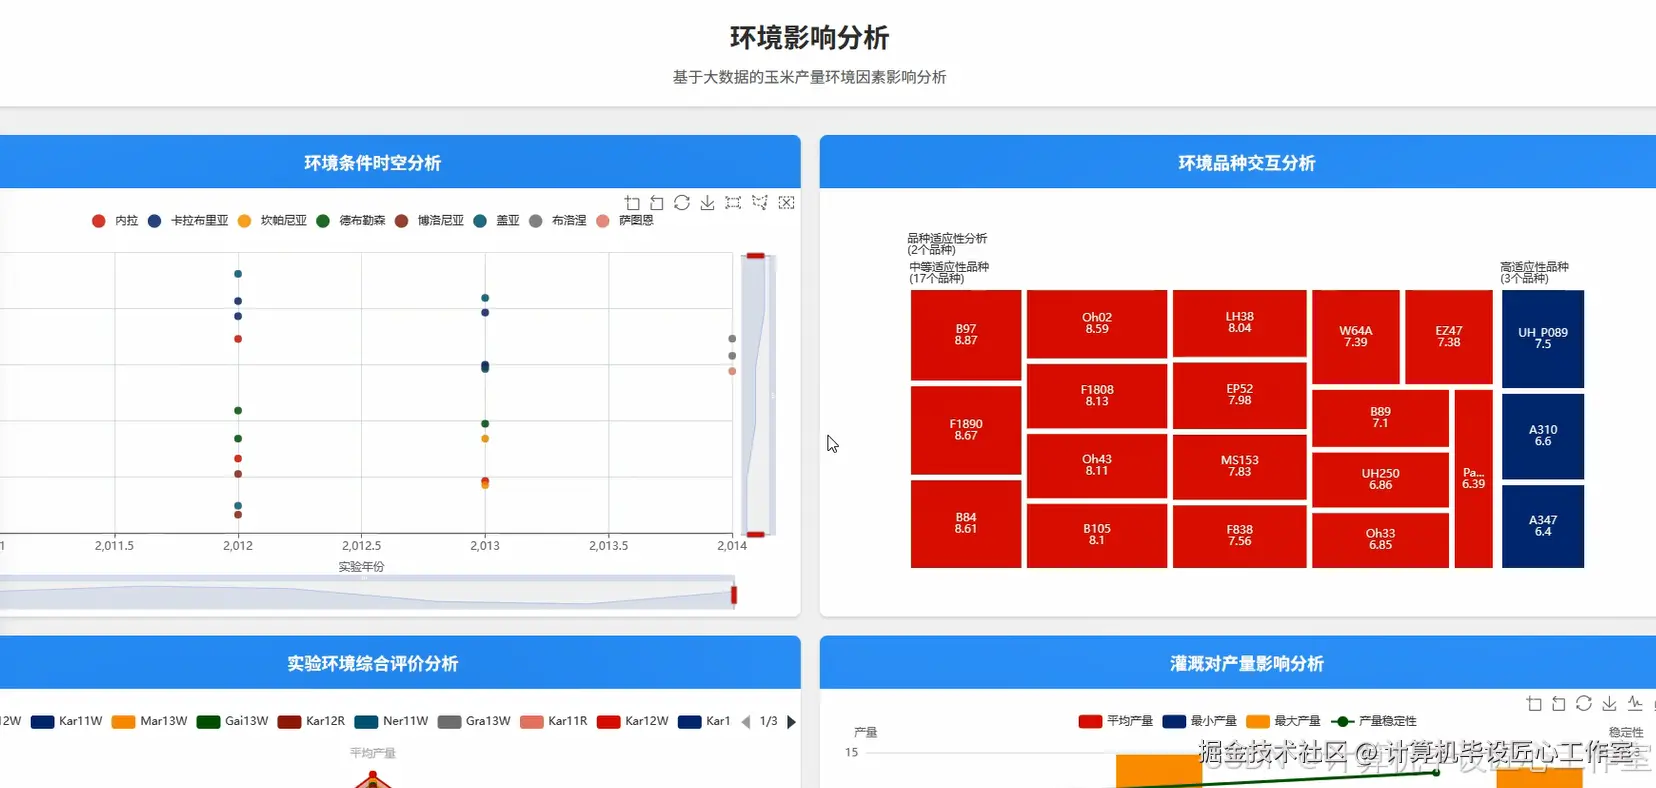Click the 实验年份 axis label
1656x788 pixels.
[361, 567]
